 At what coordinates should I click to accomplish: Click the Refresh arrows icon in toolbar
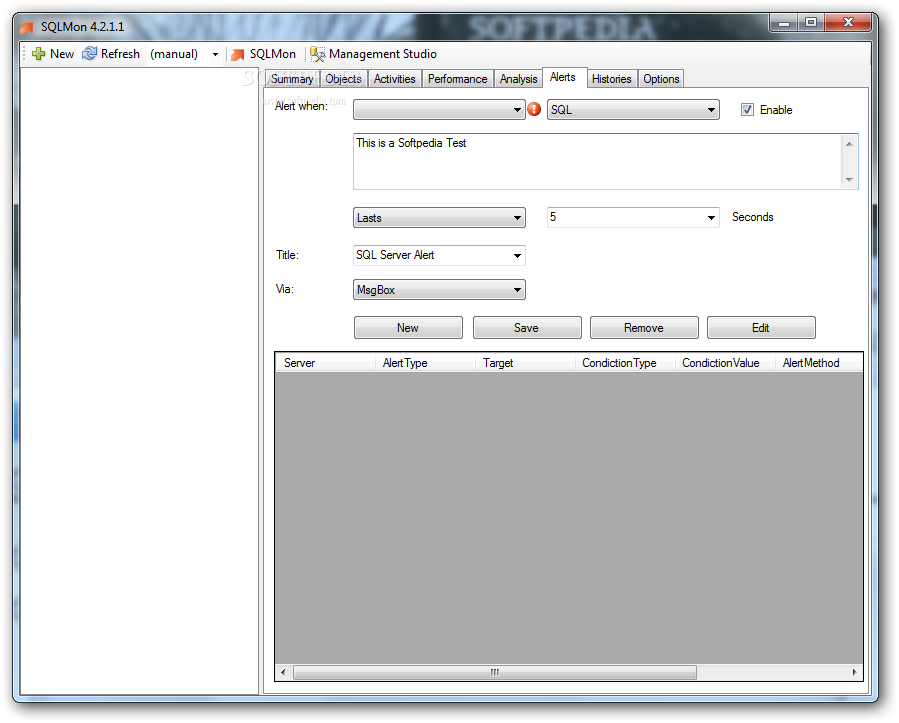click(89, 54)
